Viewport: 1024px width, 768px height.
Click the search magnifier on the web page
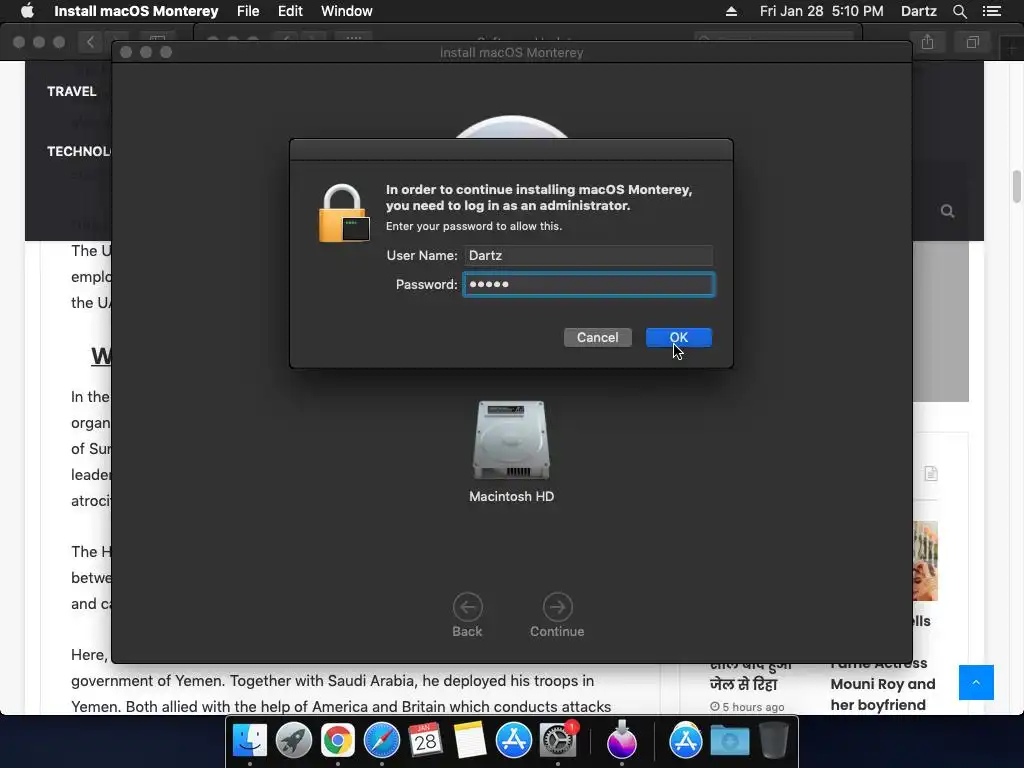click(948, 211)
